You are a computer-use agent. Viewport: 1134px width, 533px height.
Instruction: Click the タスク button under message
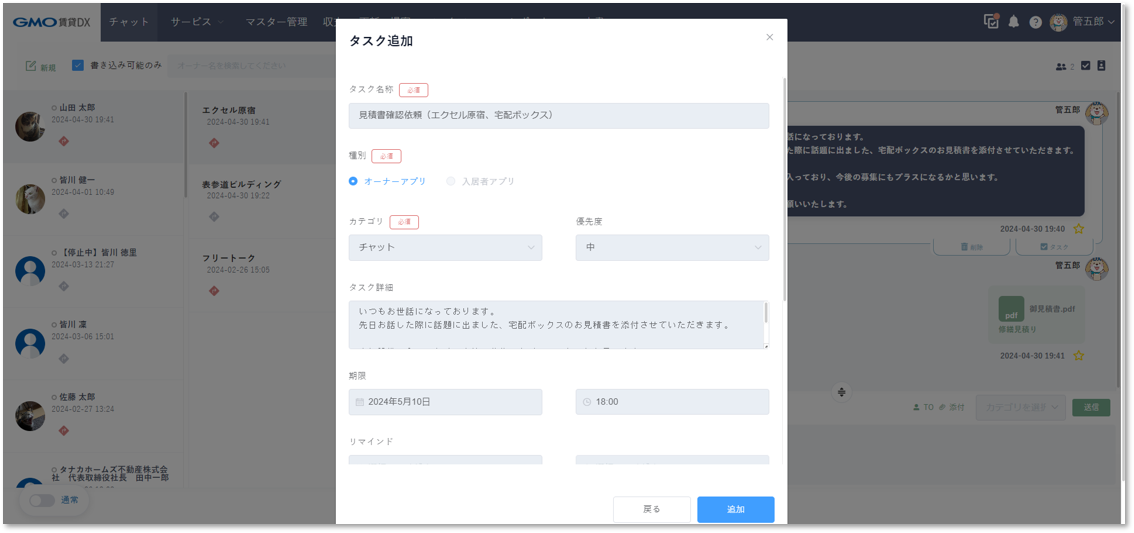[1053, 247]
